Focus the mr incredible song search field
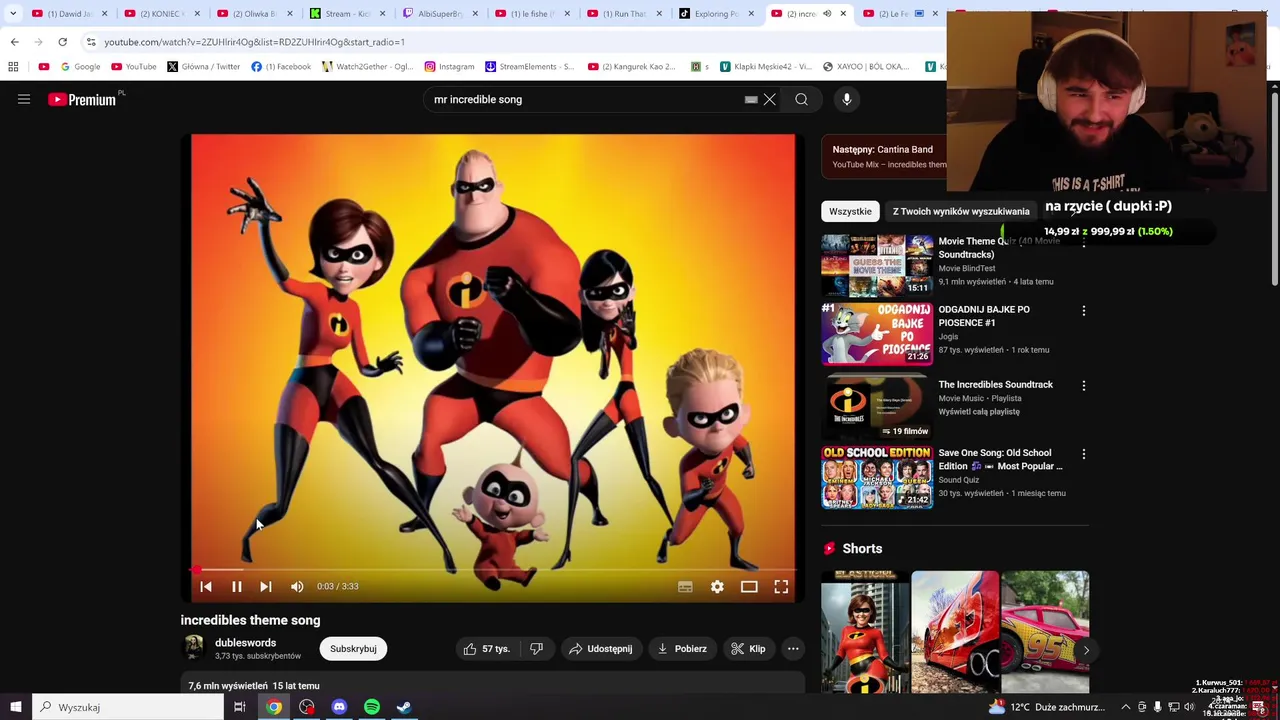Viewport: 1280px width, 720px height. pyautogui.click(x=585, y=99)
